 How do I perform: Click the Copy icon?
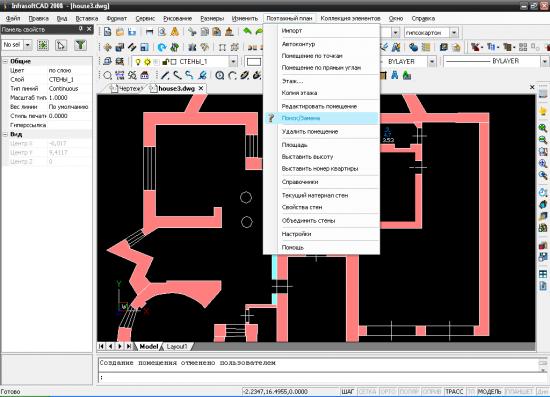tap(204, 32)
